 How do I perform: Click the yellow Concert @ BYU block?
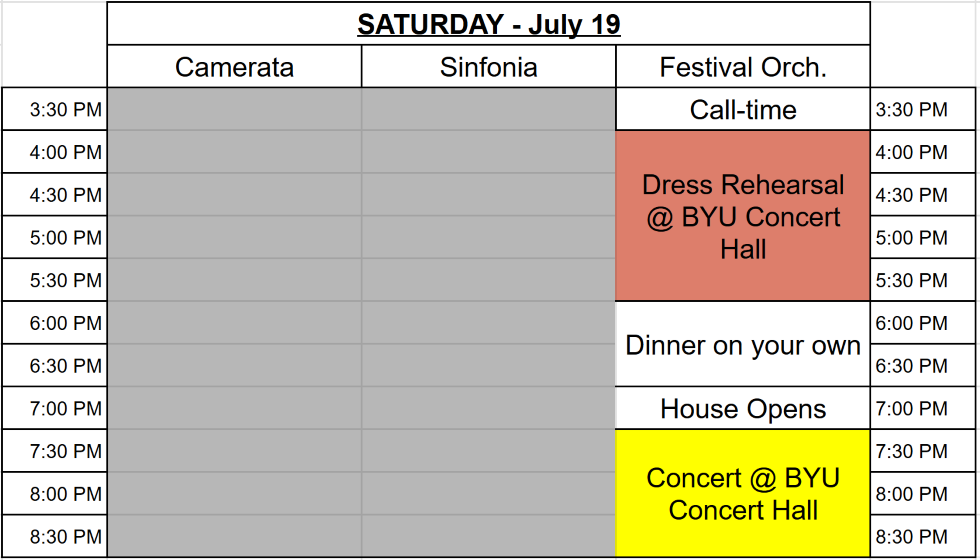pyautogui.click(x=742, y=494)
